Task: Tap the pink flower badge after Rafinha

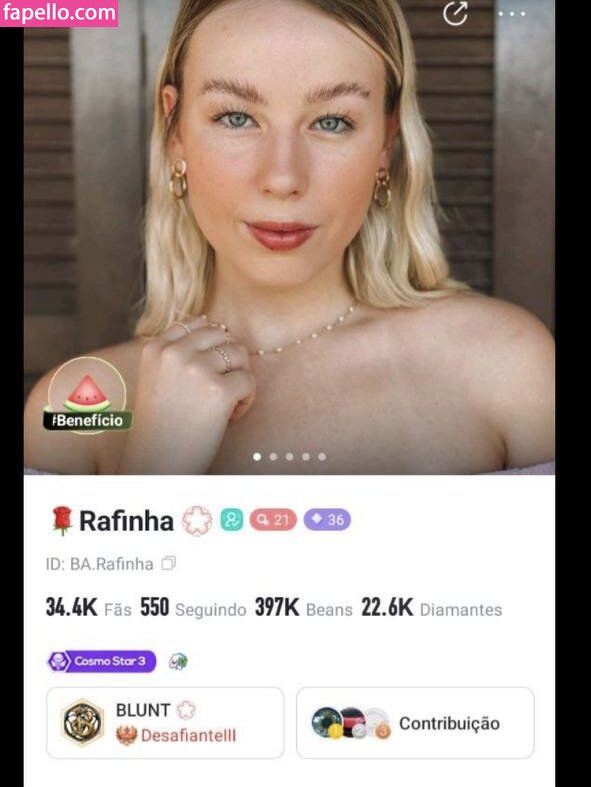Action: pyautogui.click(x=197, y=520)
